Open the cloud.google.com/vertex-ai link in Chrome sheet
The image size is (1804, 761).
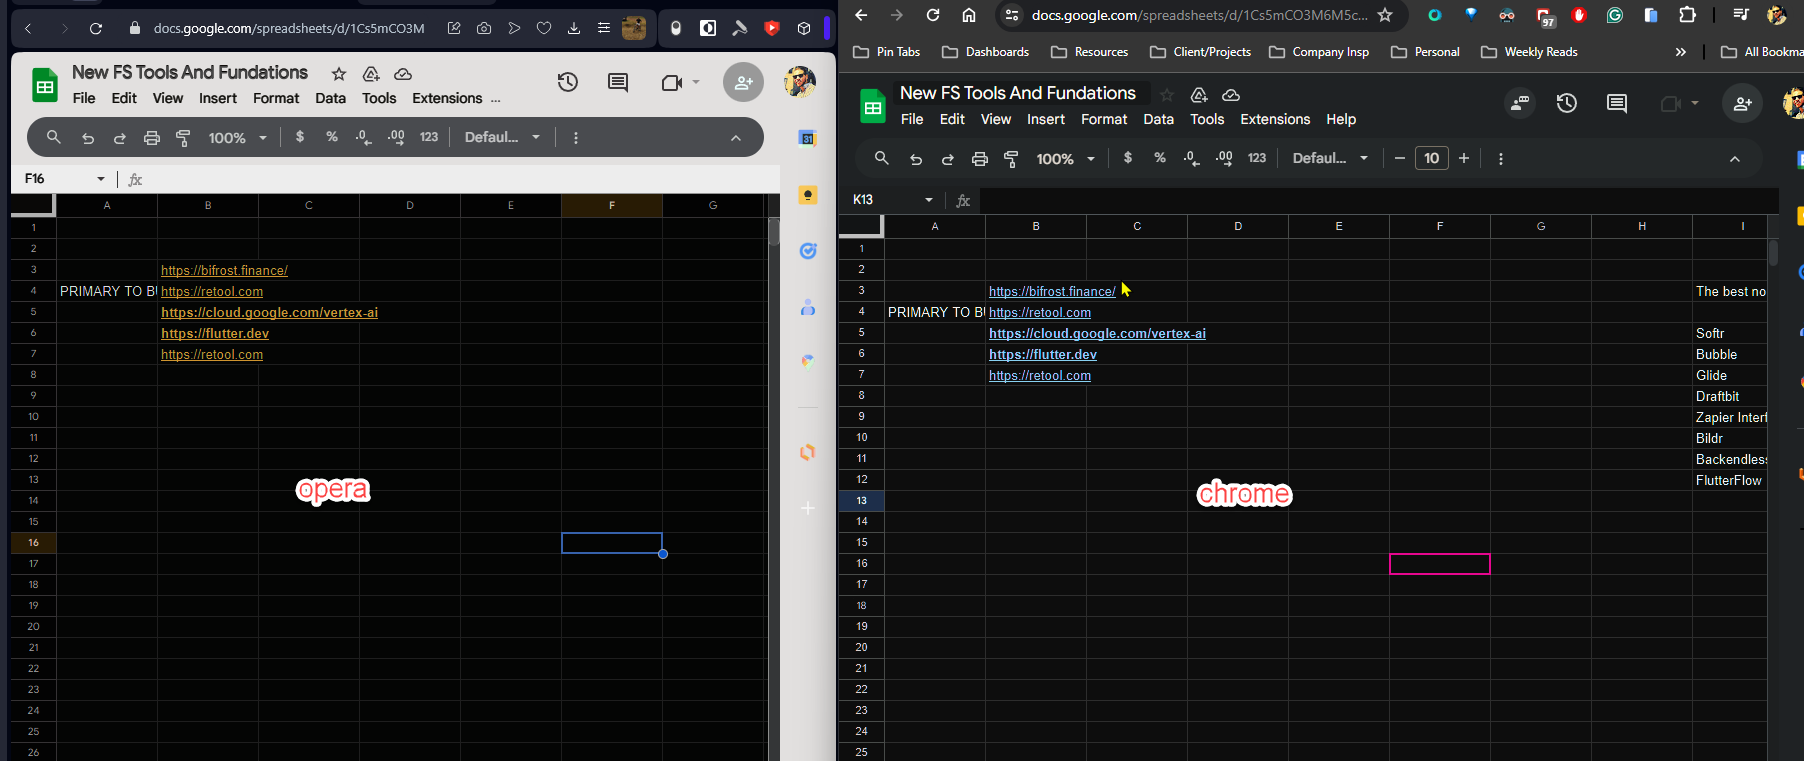(1097, 333)
